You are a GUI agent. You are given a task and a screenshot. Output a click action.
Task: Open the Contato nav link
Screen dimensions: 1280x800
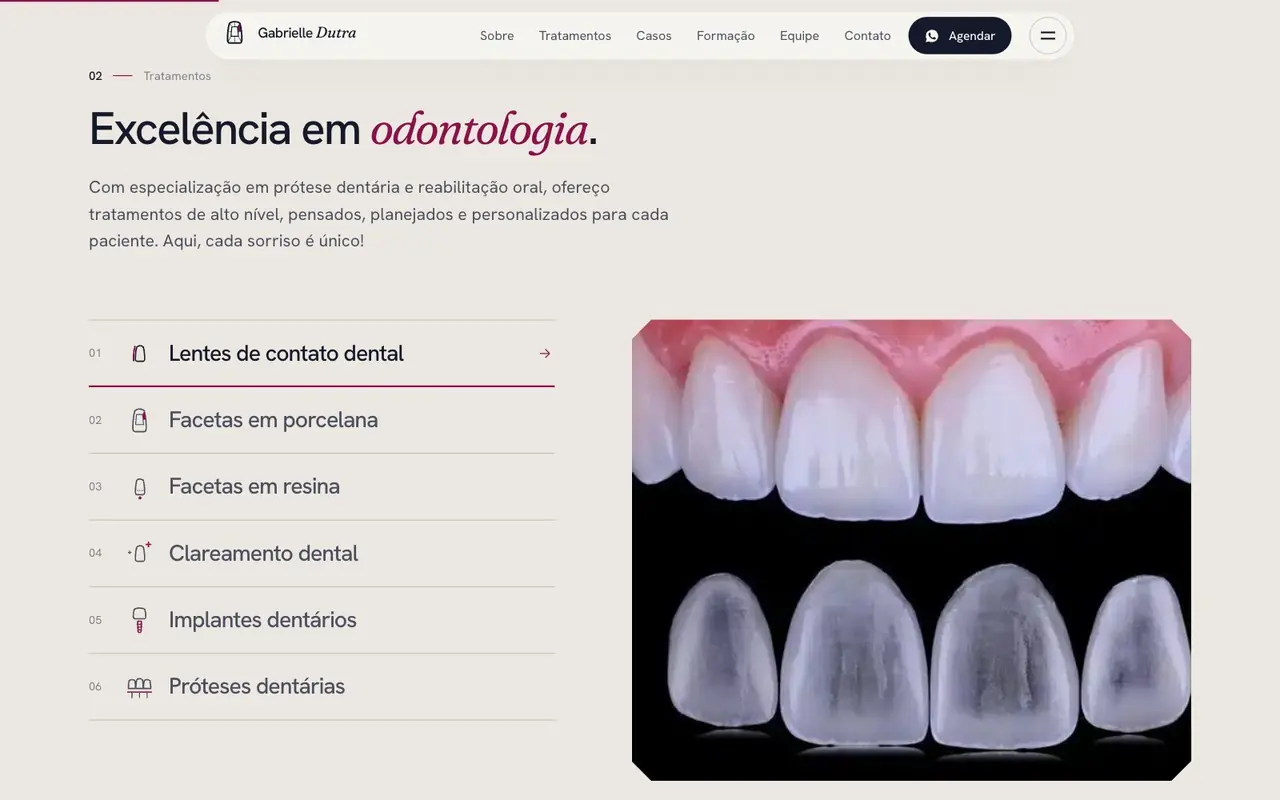coord(867,36)
